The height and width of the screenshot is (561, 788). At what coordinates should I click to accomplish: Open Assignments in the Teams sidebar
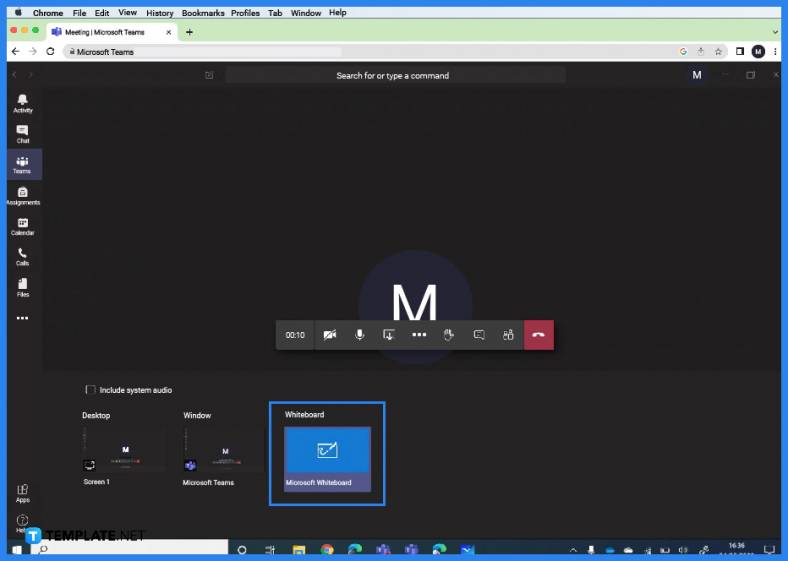tap(23, 196)
